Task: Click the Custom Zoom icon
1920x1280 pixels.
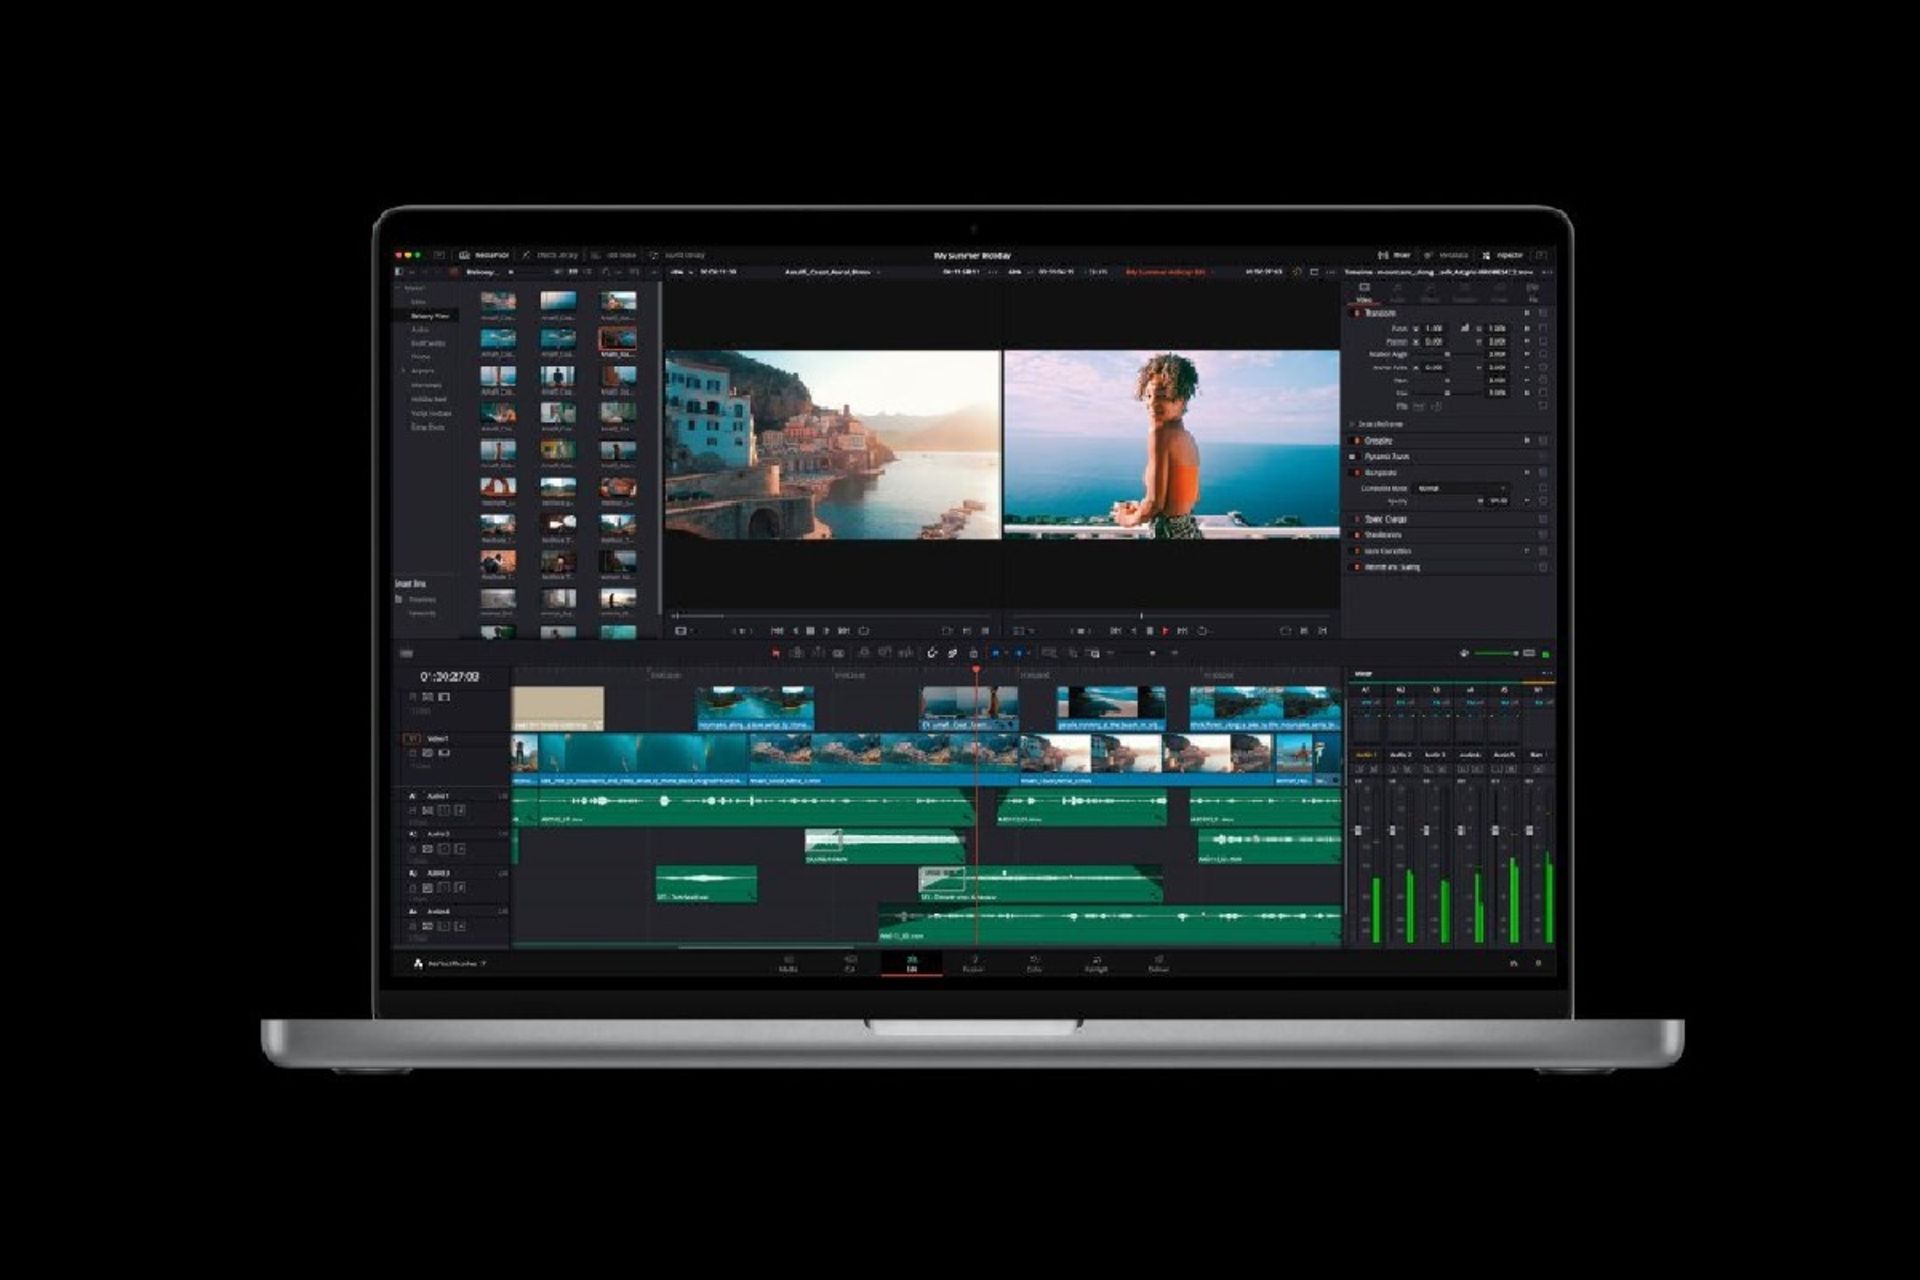Action: pos(1093,653)
